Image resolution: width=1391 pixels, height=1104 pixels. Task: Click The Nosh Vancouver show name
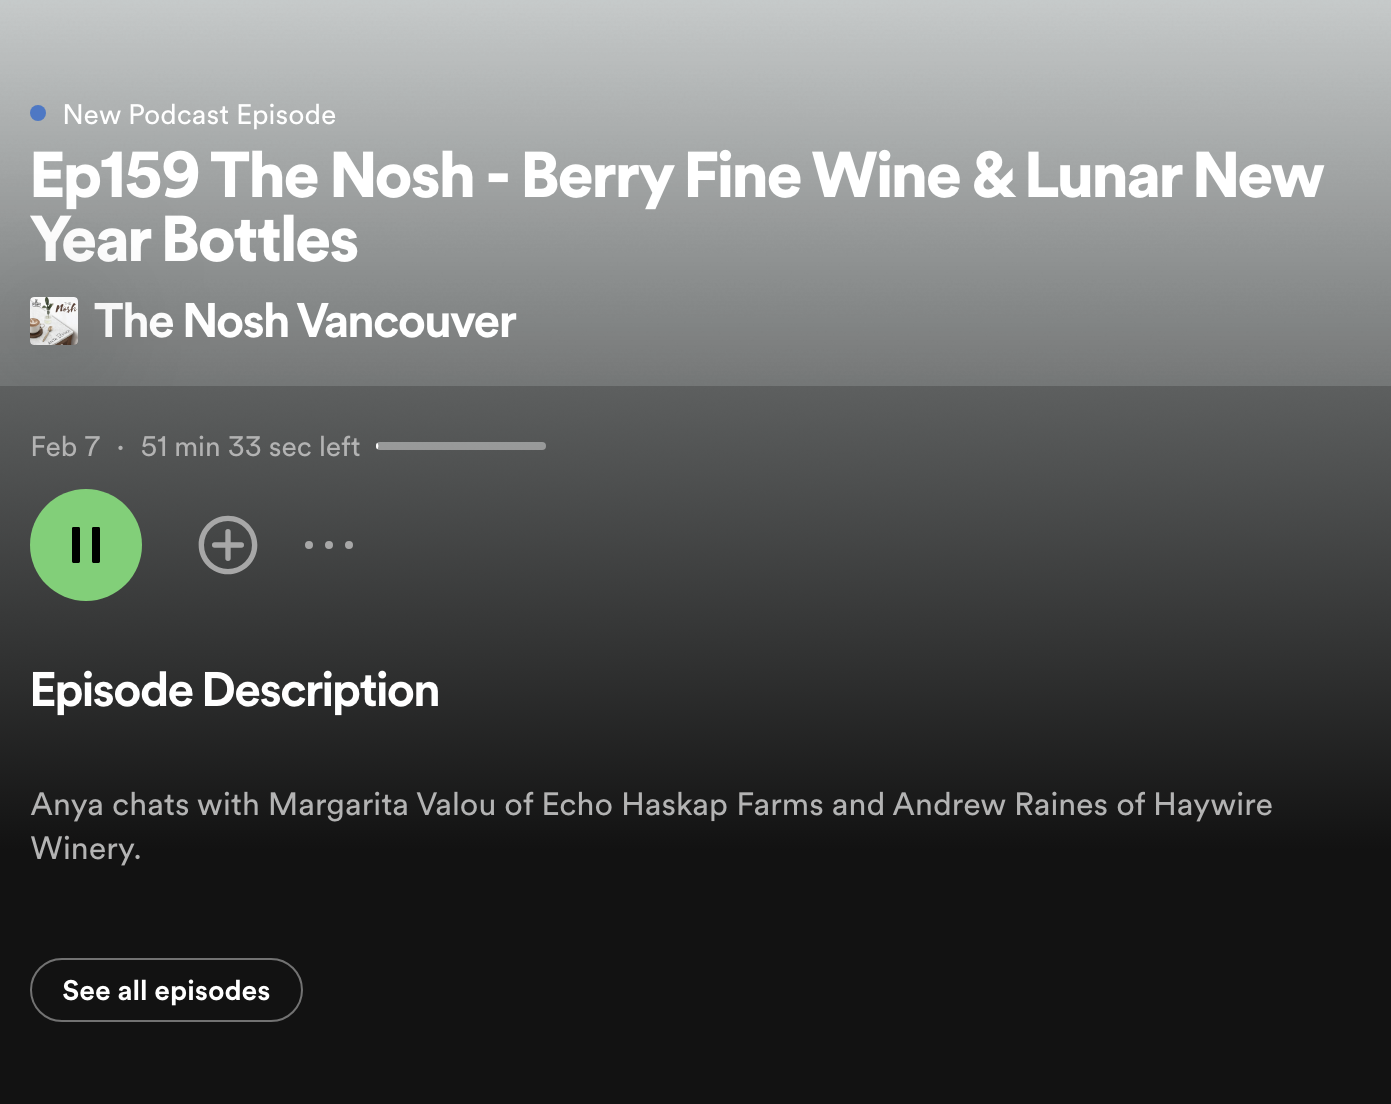(x=305, y=321)
